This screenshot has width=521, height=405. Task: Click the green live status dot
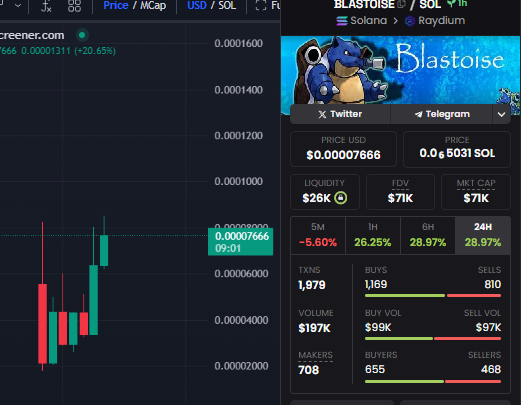[x=82, y=35]
